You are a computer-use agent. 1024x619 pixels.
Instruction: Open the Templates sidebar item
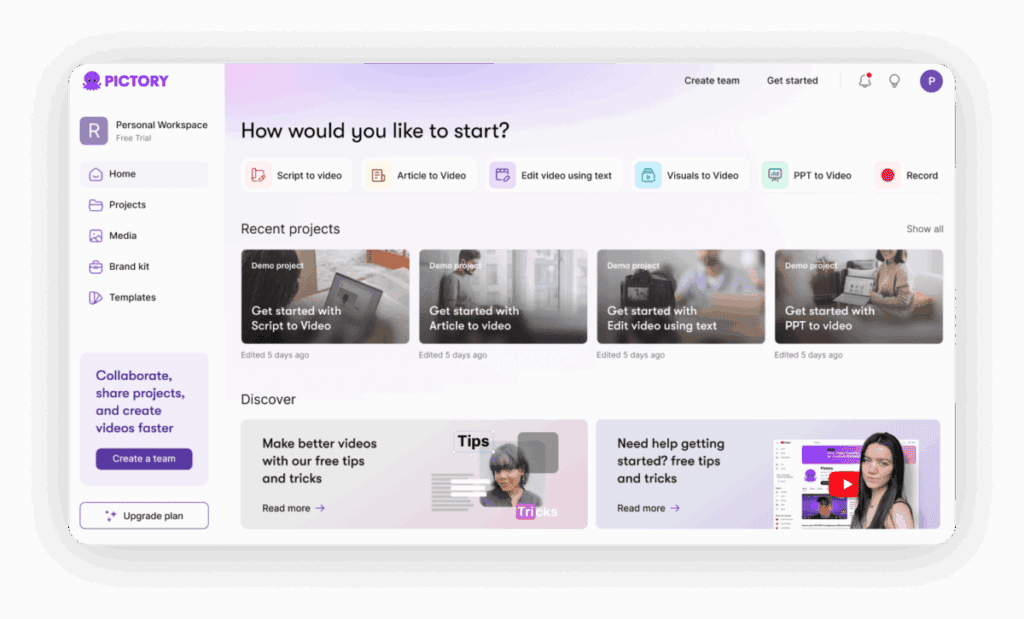[132, 298]
